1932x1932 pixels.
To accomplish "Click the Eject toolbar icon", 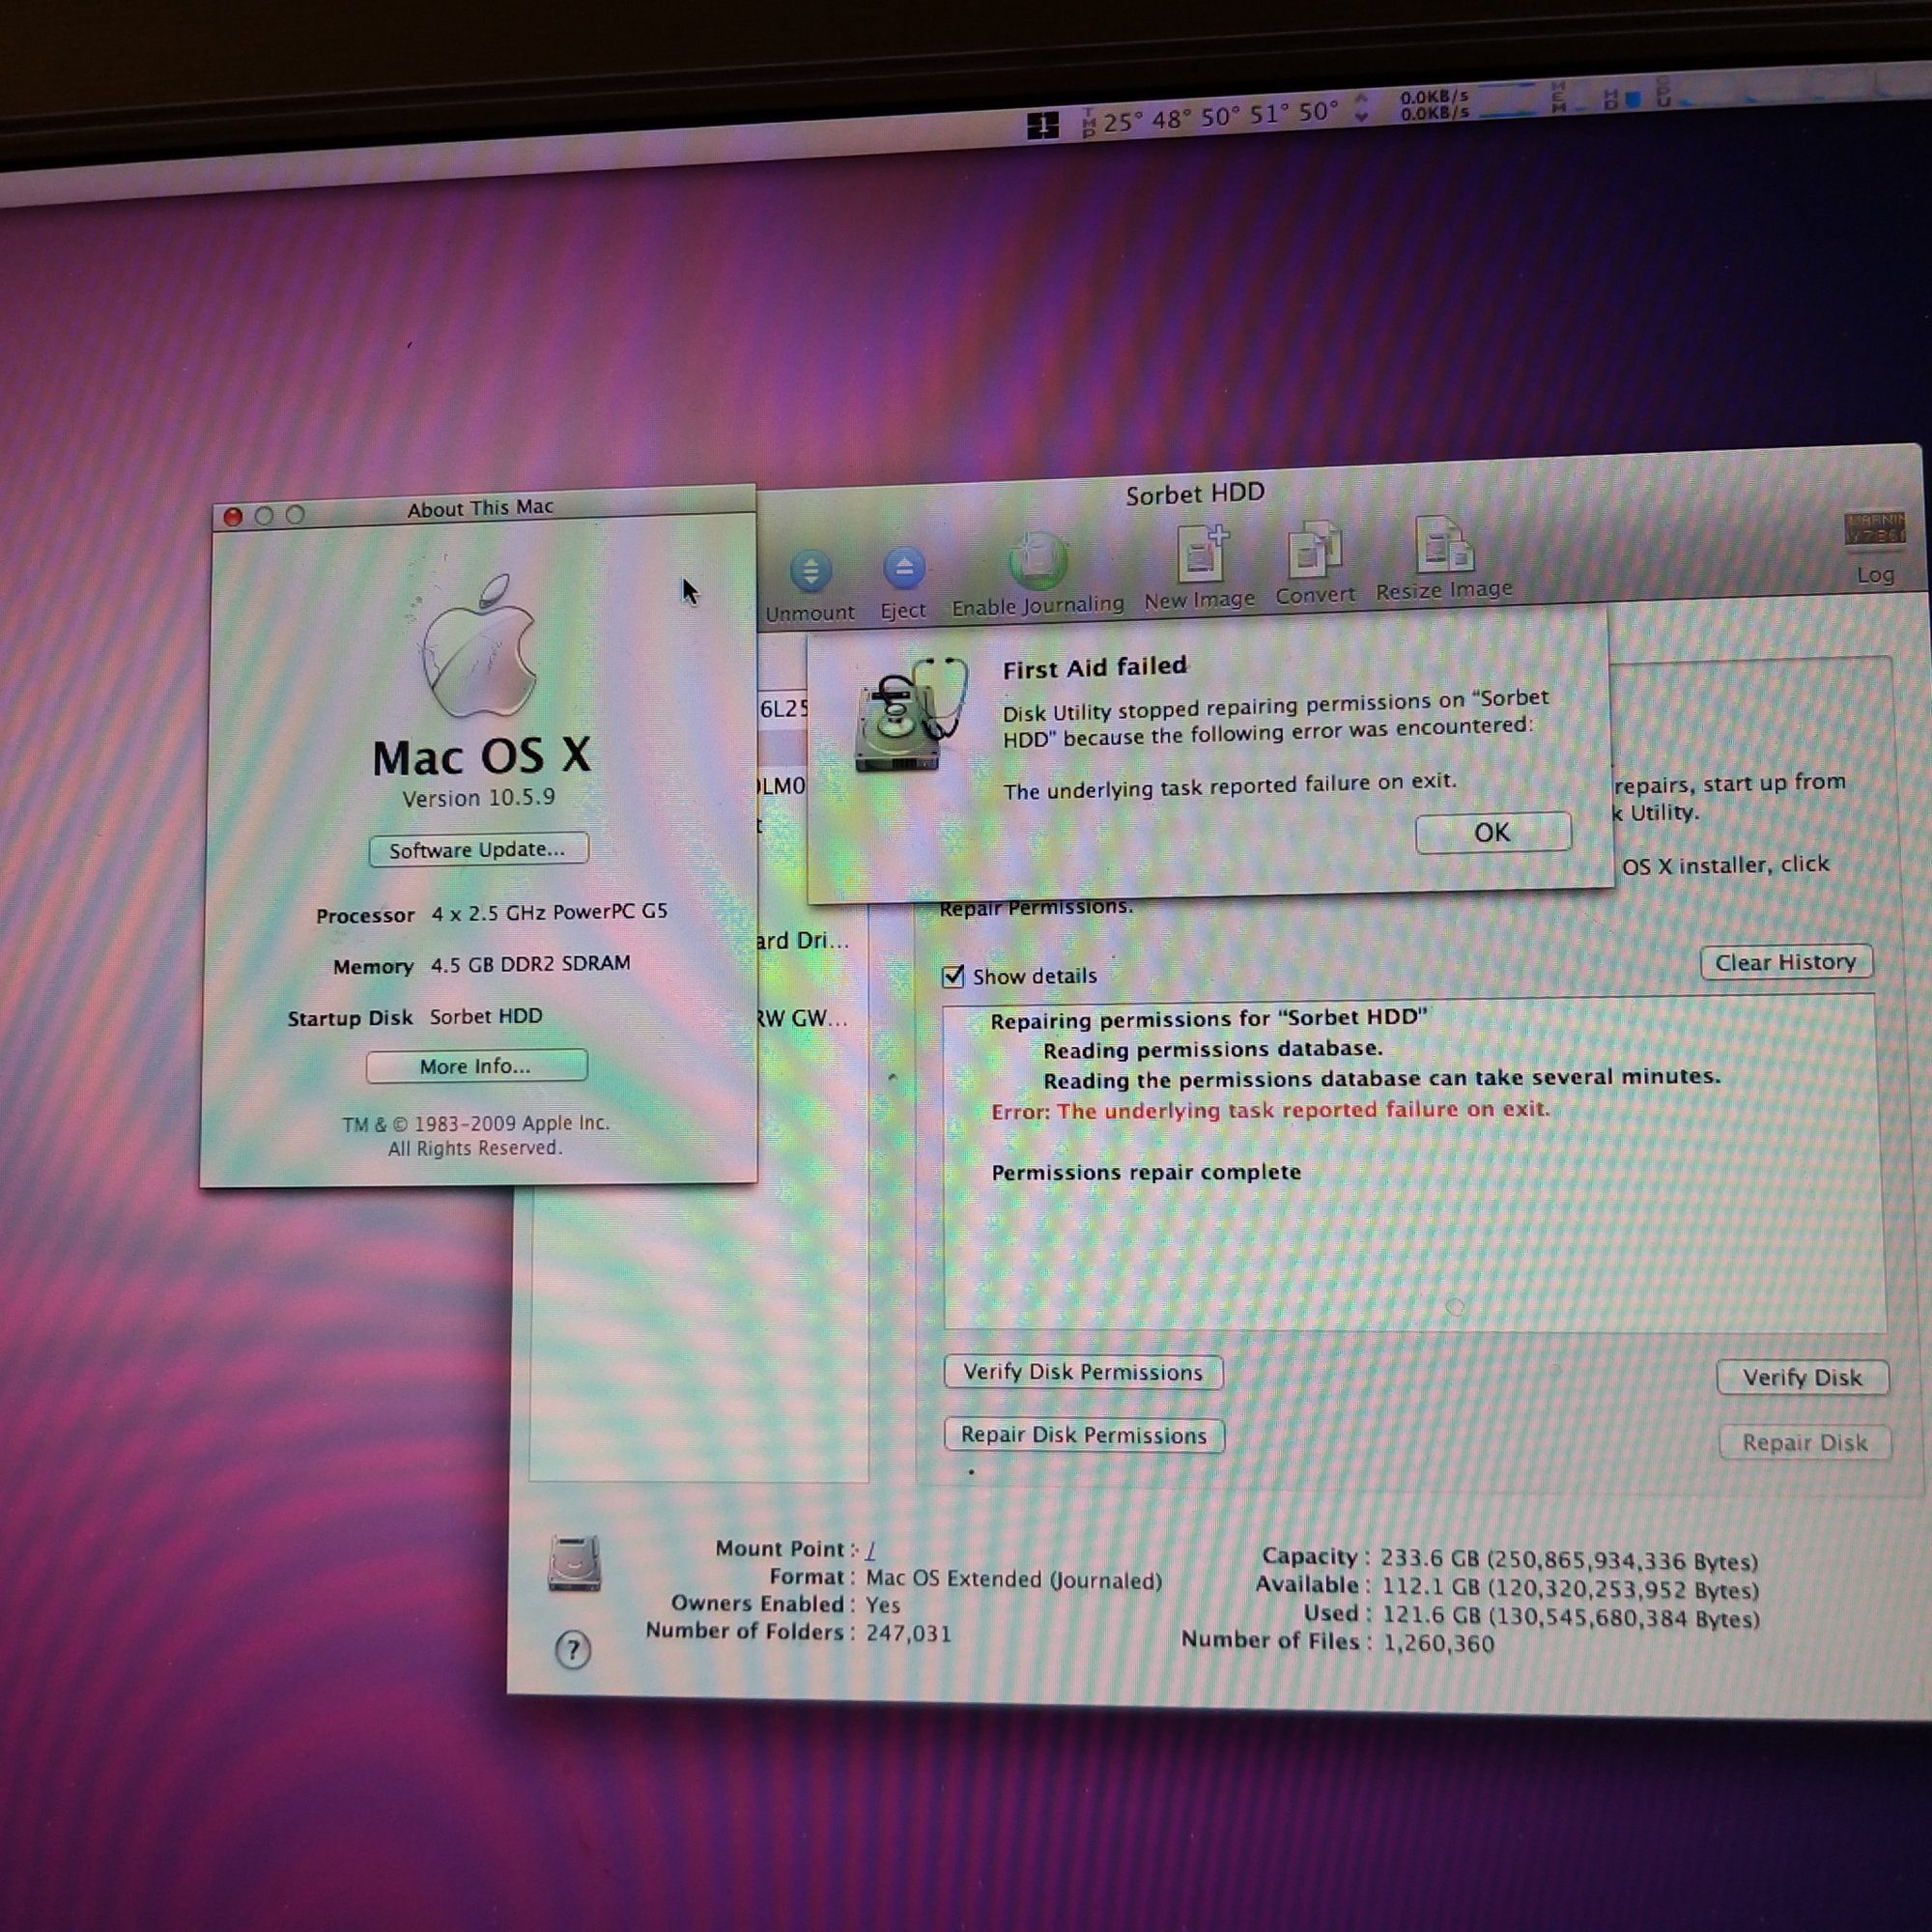I will point(903,570).
